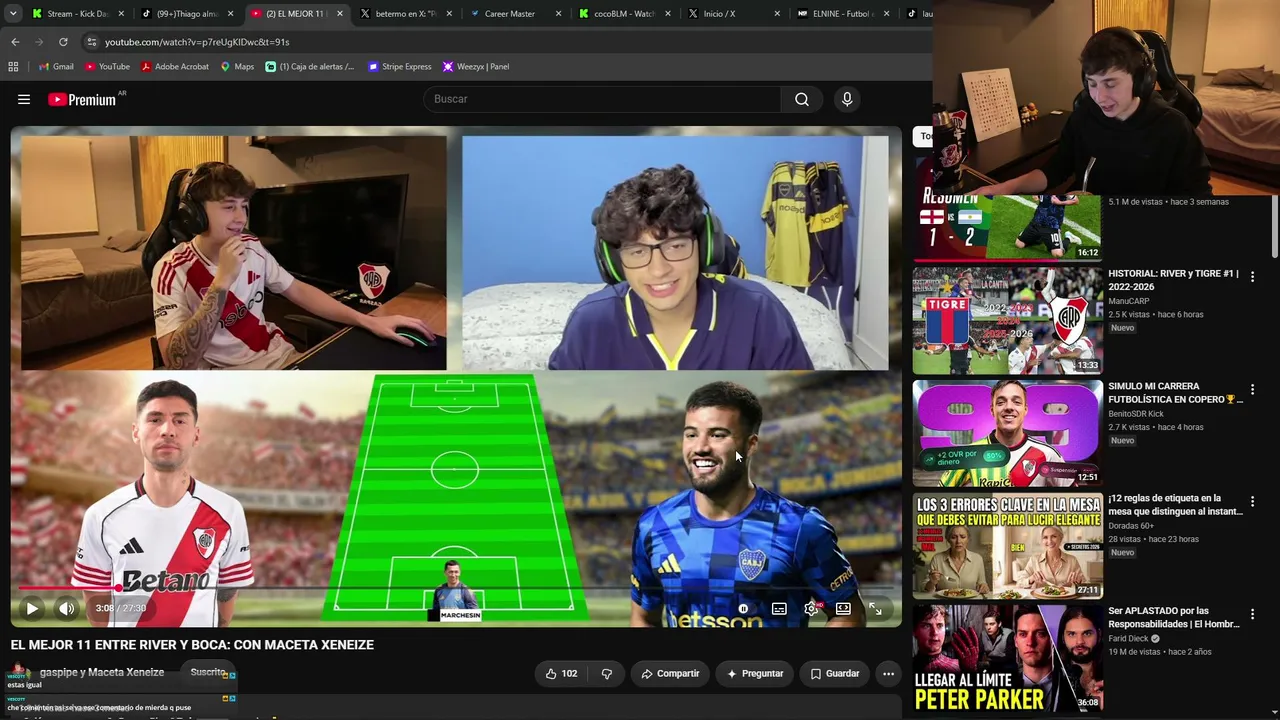The image size is (1280, 720).
Task: Save video with the Guardar button
Action: 835,674
